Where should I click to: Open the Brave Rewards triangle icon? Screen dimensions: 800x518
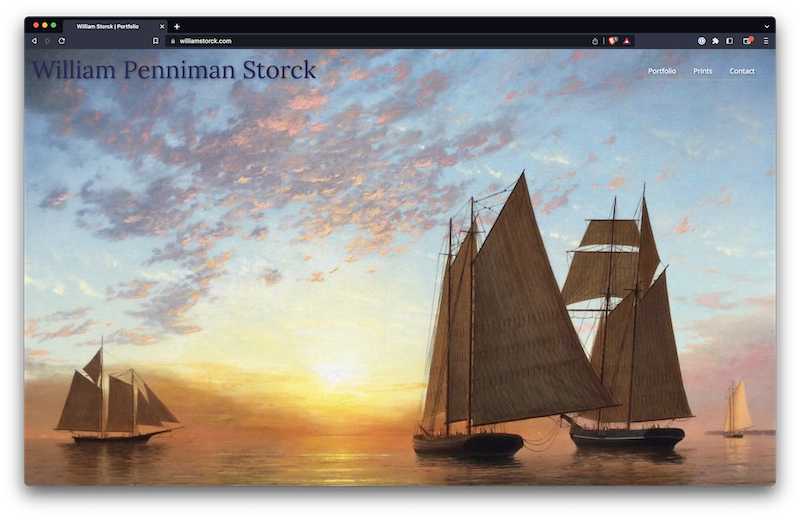click(x=627, y=41)
